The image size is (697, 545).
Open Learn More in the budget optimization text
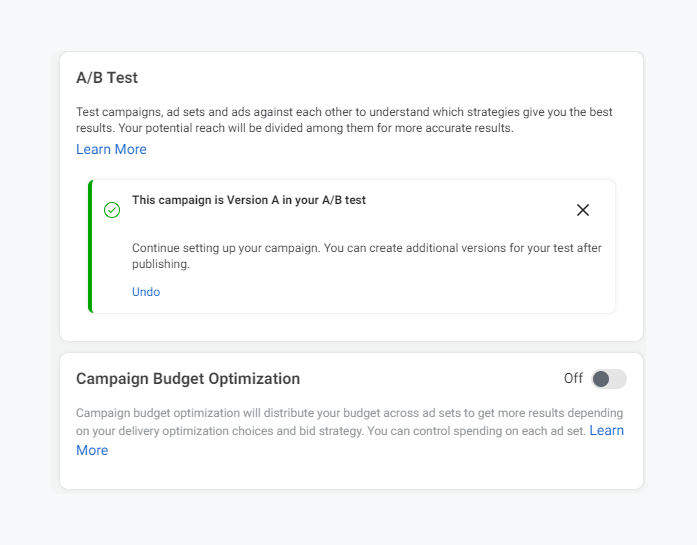pyautogui.click(x=606, y=430)
